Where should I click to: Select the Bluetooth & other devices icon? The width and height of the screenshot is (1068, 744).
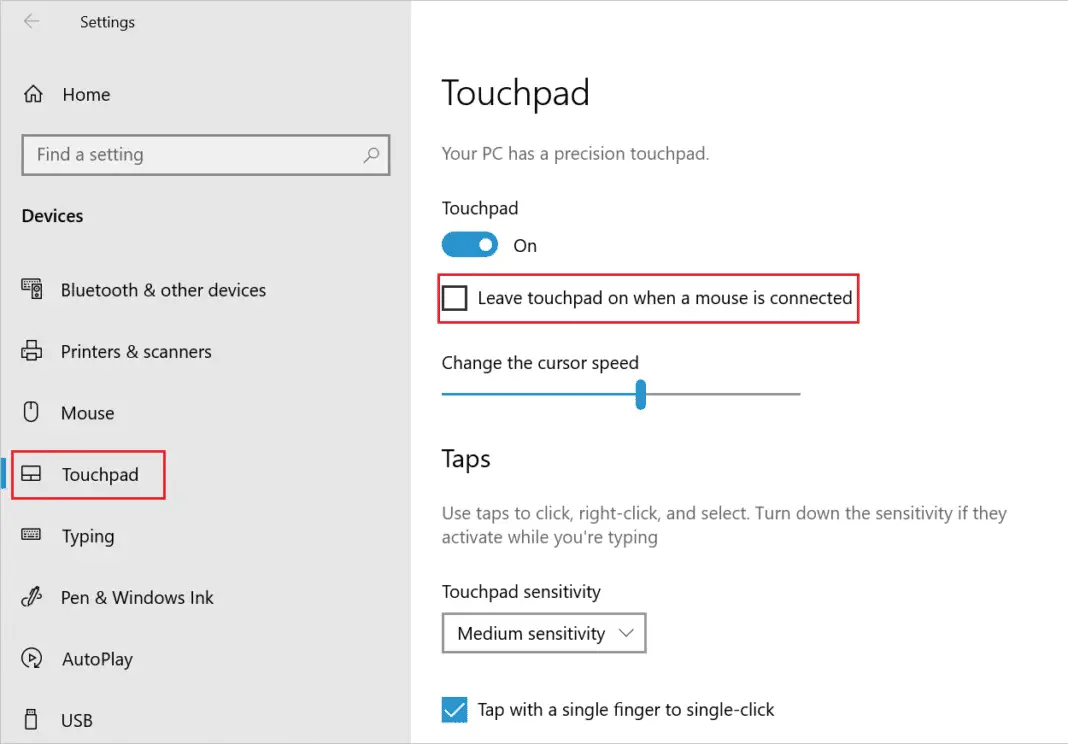click(33, 290)
